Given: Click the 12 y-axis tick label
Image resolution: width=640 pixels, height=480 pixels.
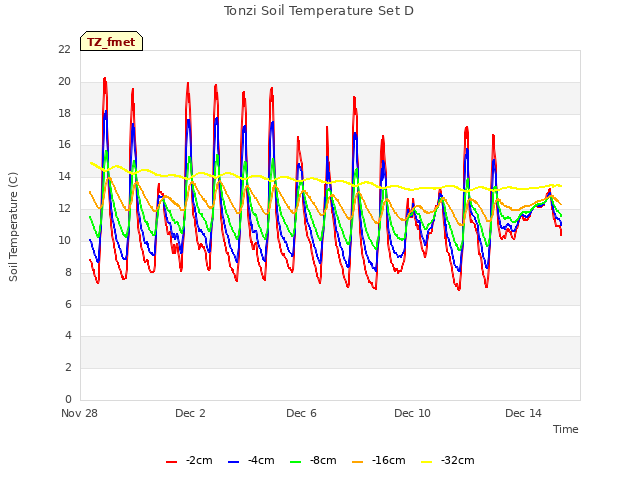Looking at the screenshot, I should (64, 208).
